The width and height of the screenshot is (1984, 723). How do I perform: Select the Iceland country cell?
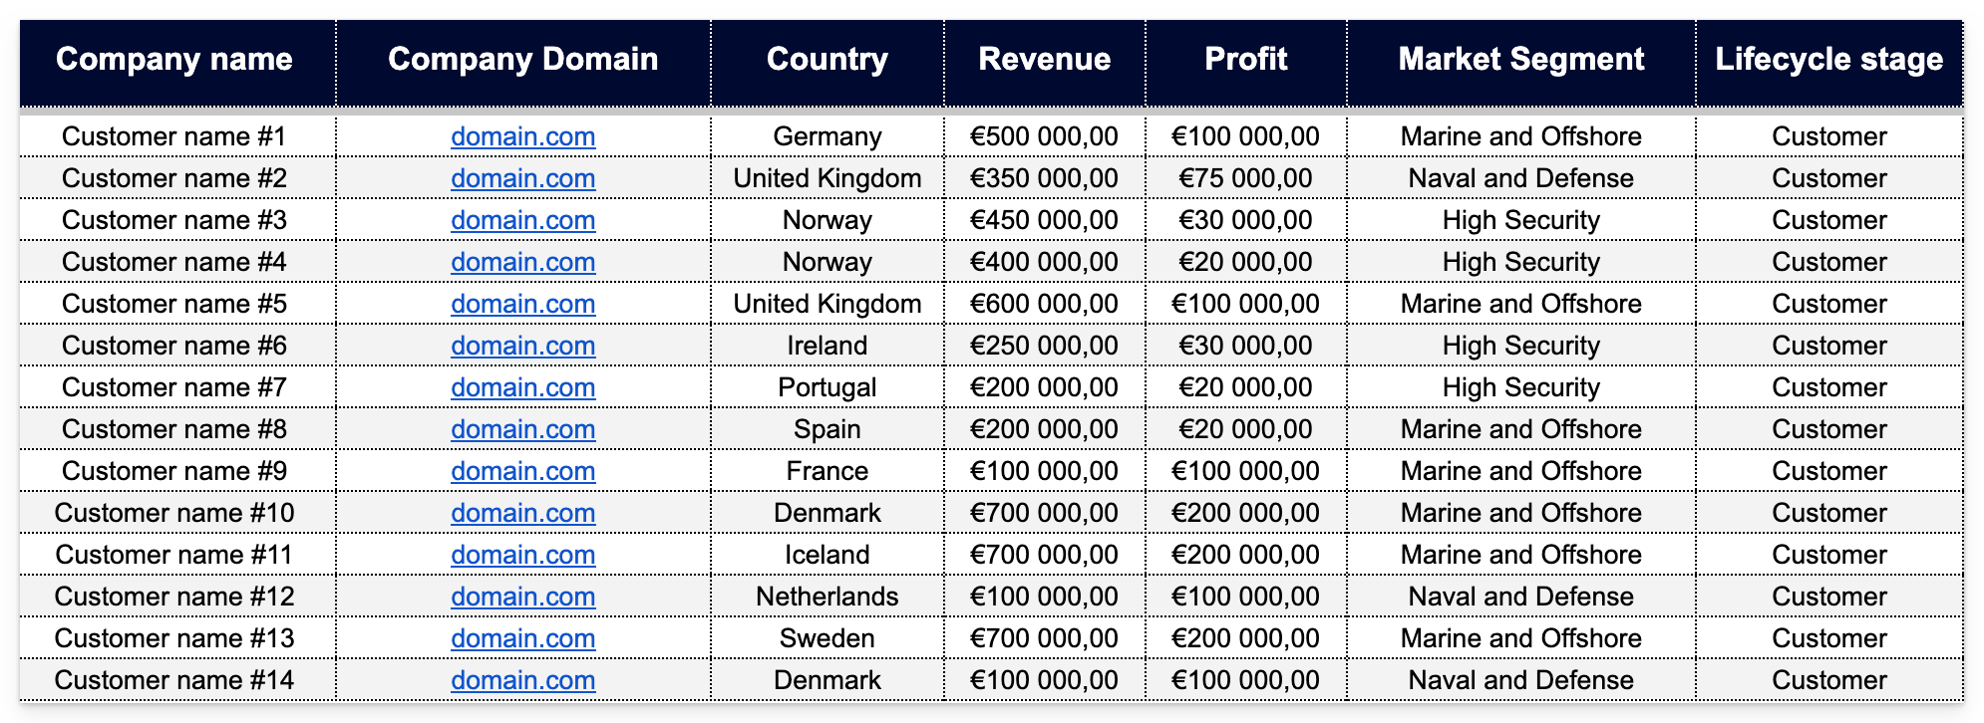(827, 555)
